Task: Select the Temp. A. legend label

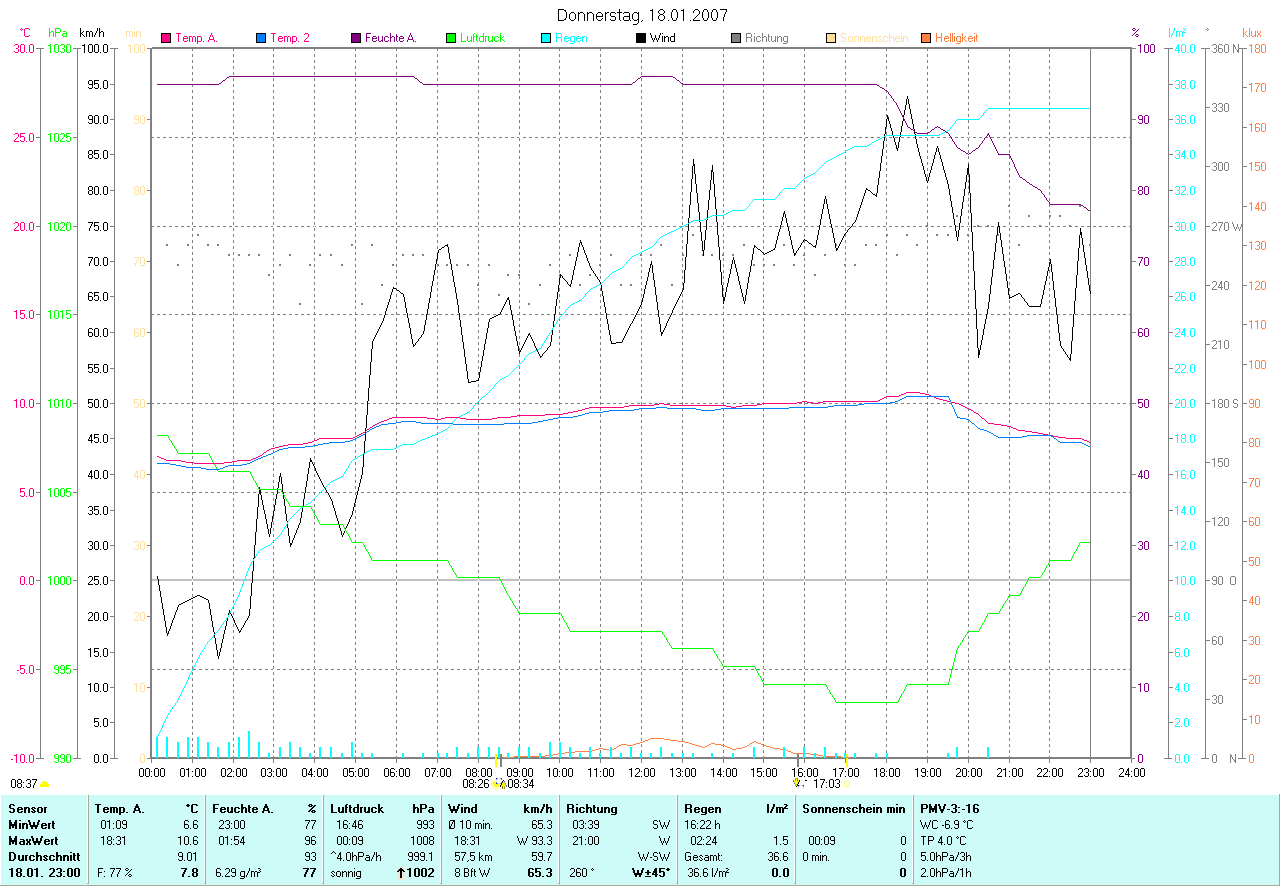Action: tap(197, 38)
